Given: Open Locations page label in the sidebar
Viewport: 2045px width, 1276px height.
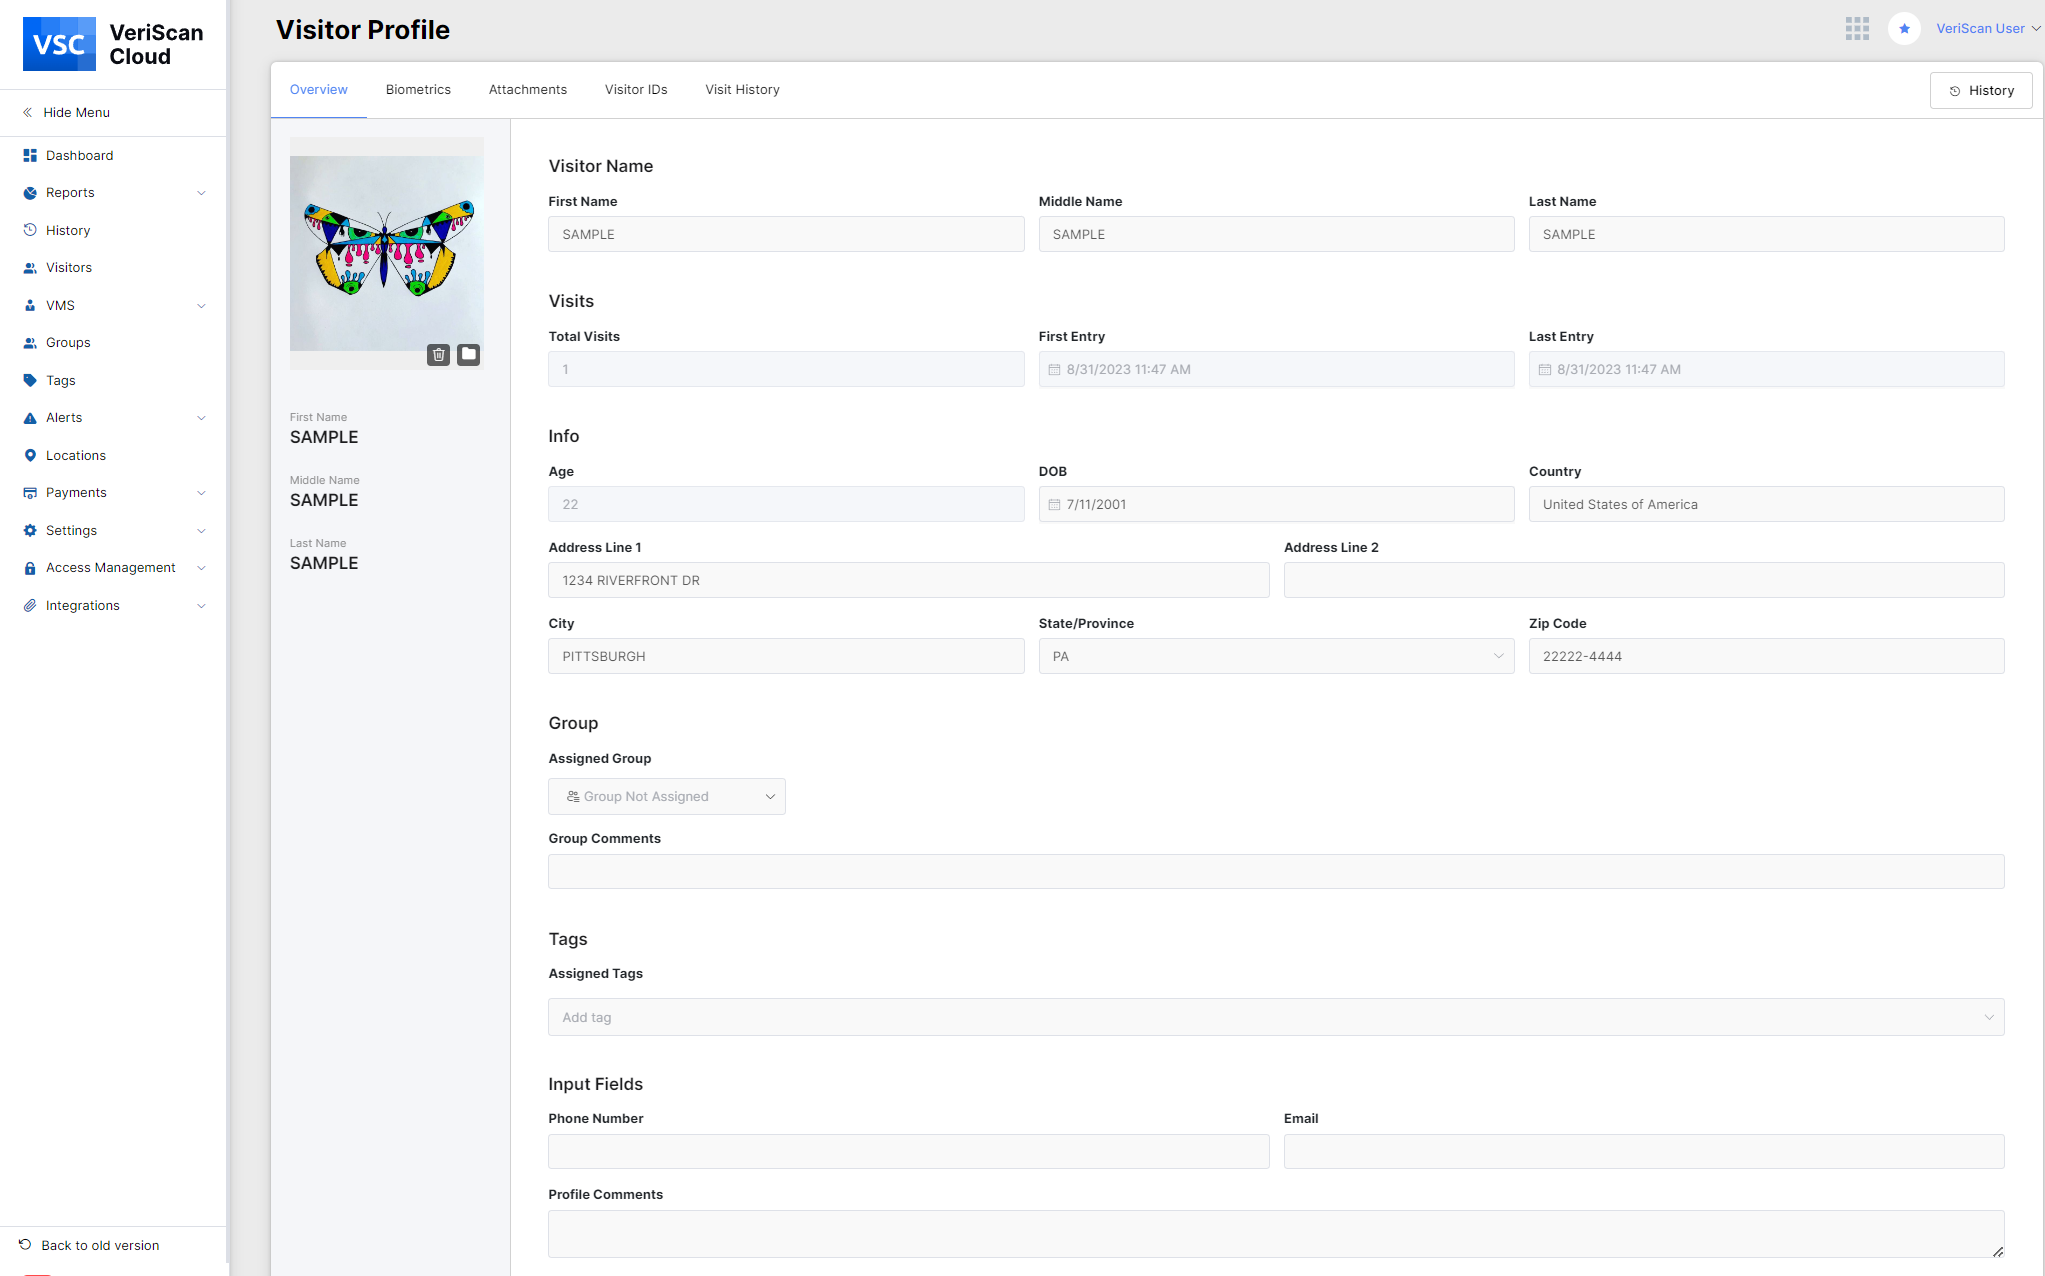Looking at the screenshot, I should click(x=76, y=455).
